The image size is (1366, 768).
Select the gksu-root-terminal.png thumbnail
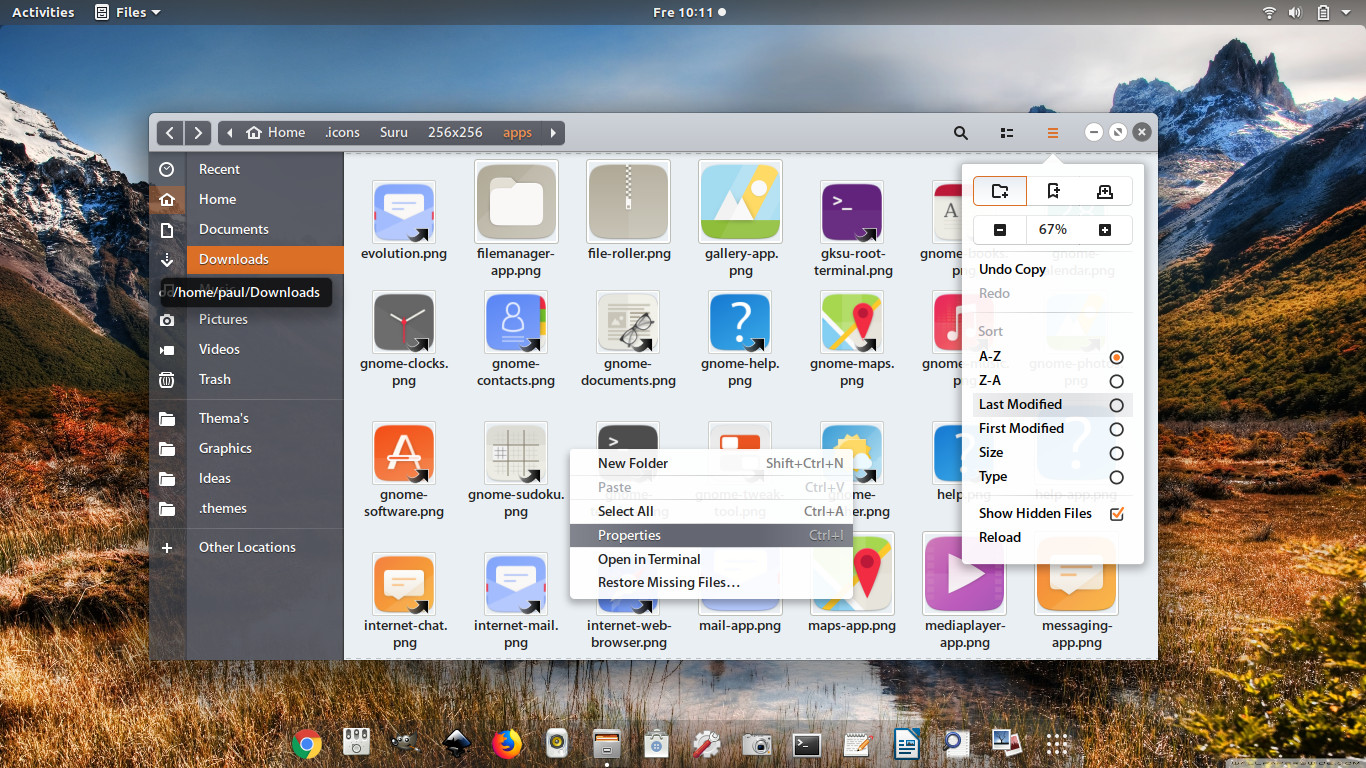point(852,212)
